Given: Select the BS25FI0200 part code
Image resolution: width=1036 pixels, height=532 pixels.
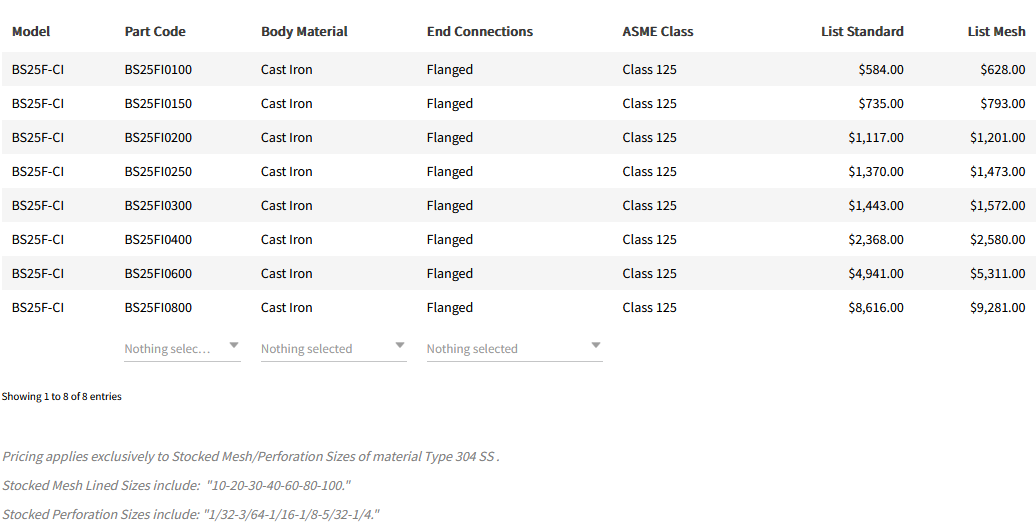Looking at the screenshot, I should [158, 138].
